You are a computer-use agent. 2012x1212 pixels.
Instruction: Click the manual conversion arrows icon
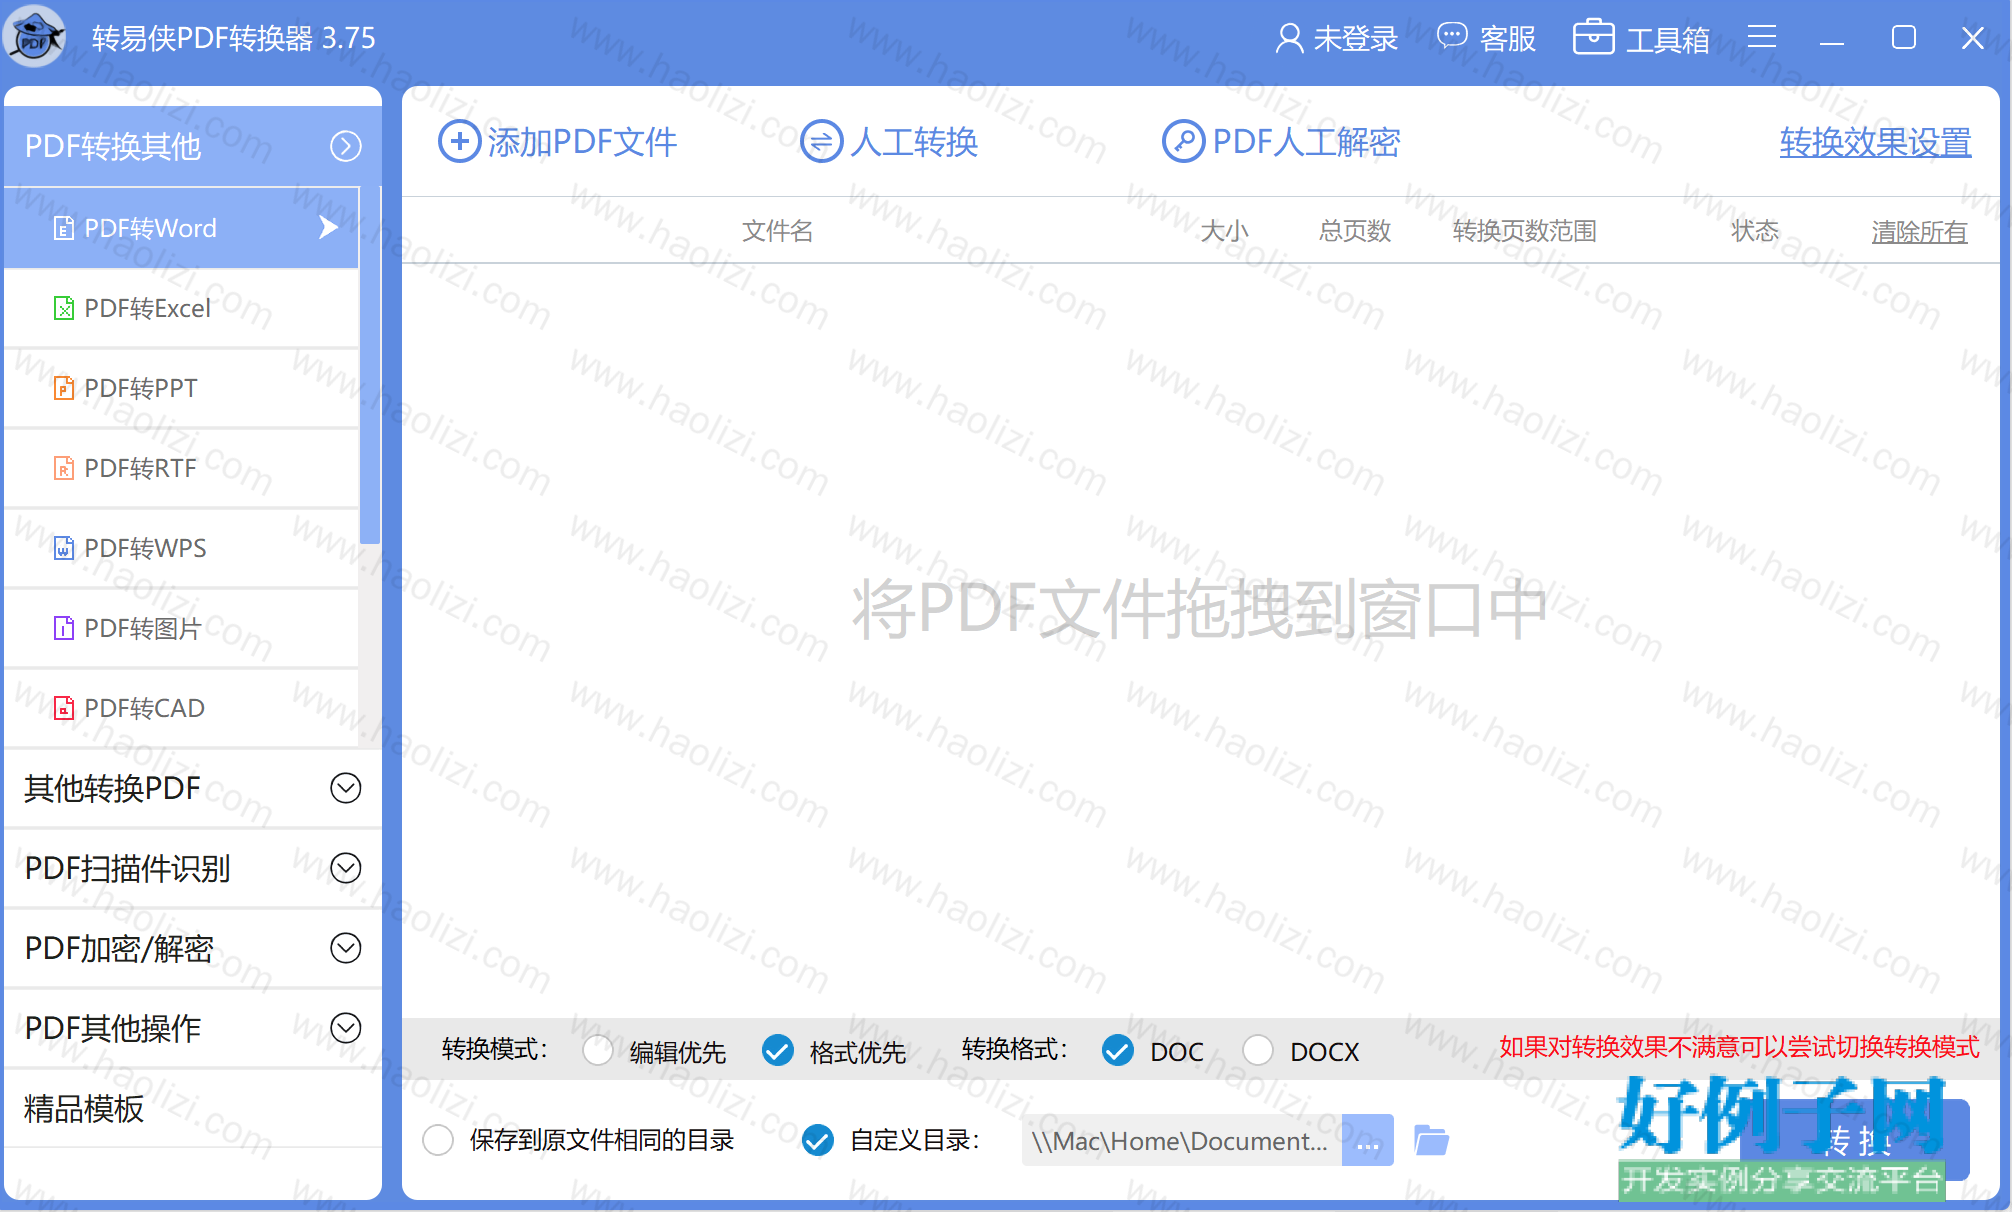pos(821,142)
